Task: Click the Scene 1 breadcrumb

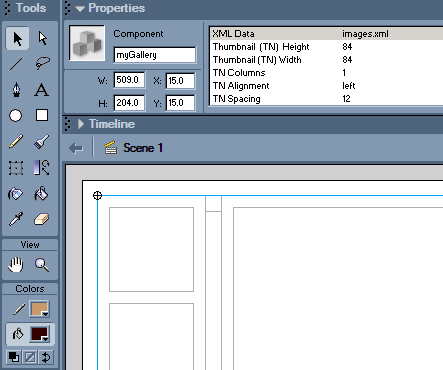Action: tap(143, 148)
